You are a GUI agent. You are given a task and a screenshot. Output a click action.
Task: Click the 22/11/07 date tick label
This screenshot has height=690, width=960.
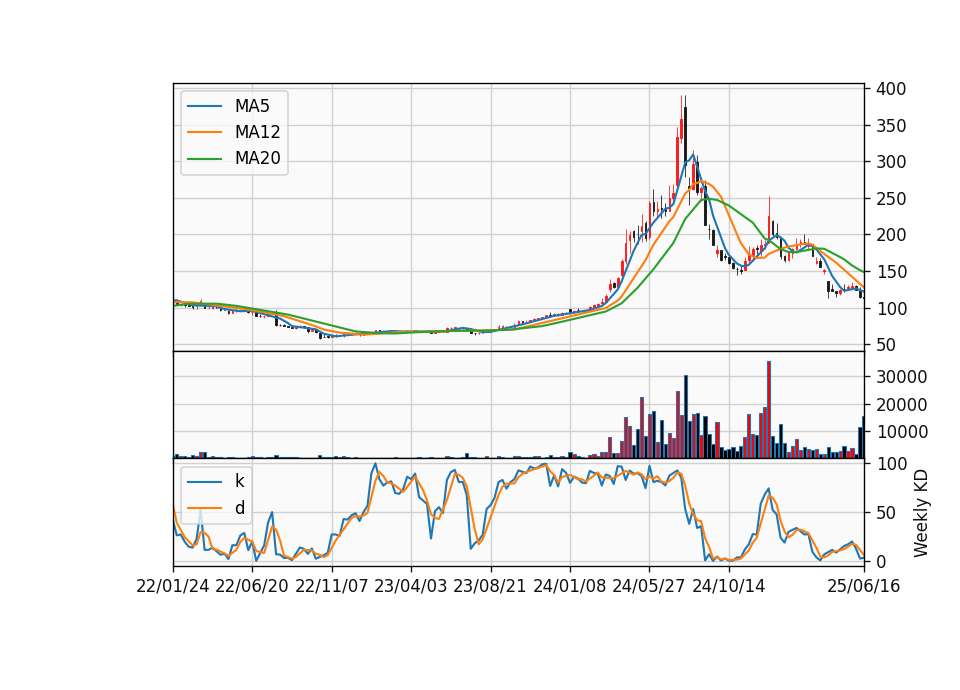click(x=332, y=587)
